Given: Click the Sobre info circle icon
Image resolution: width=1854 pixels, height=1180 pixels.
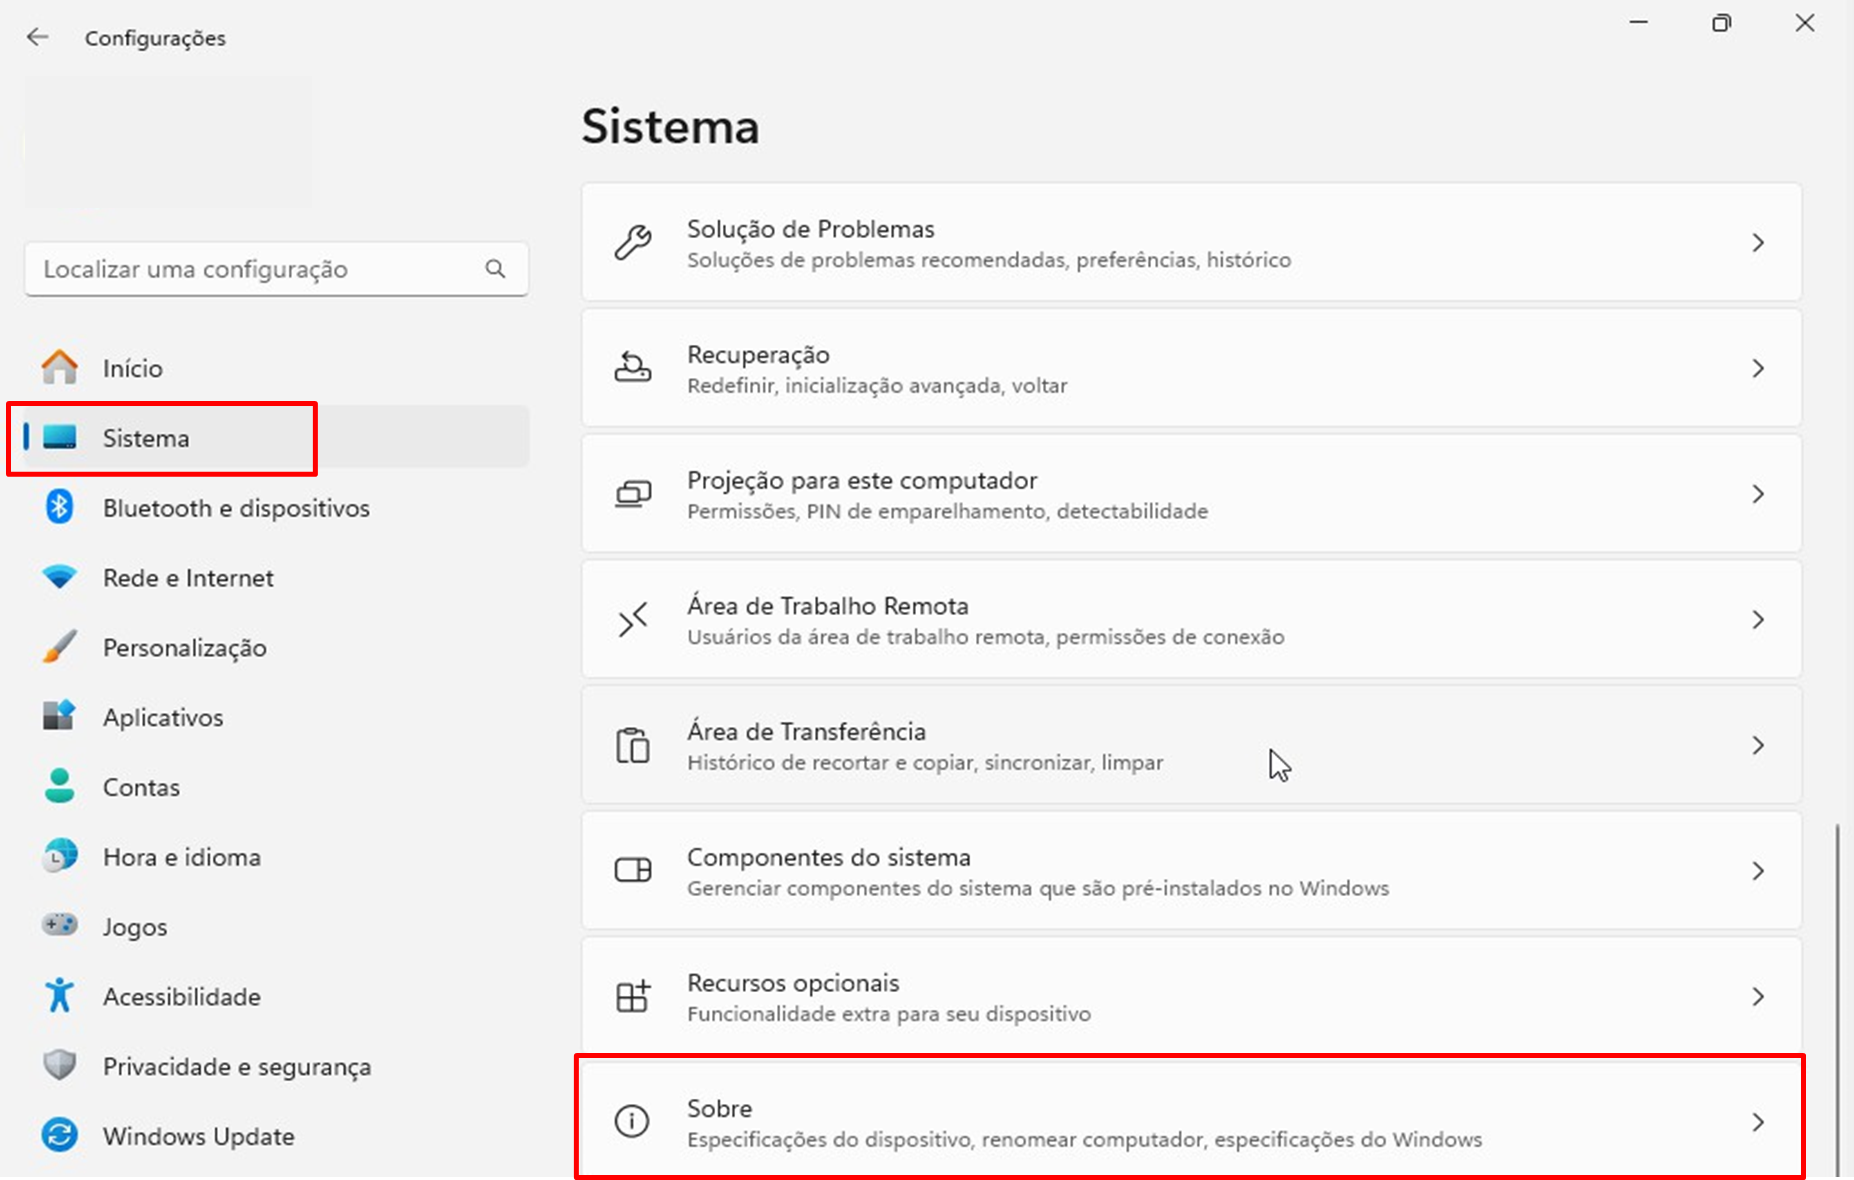Looking at the screenshot, I should [632, 1121].
